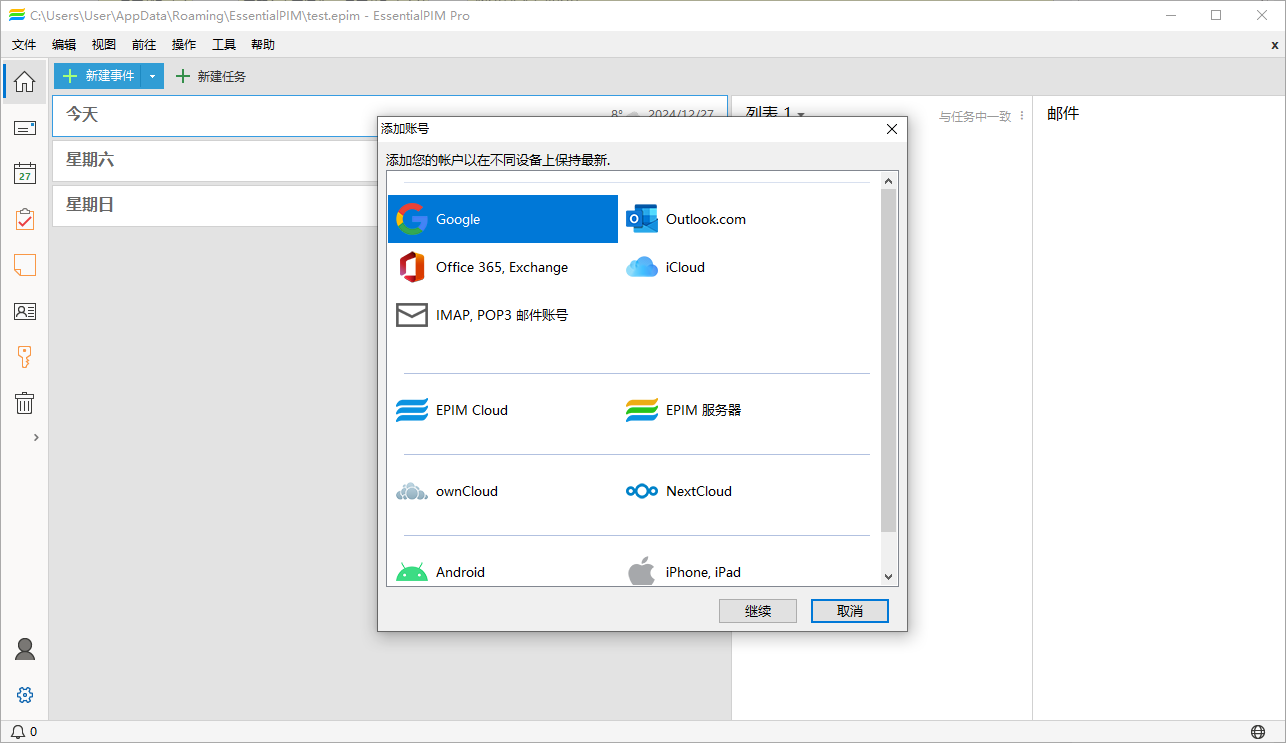Expand the sidebar with the chevron arrow
The height and width of the screenshot is (743, 1286).
pos(36,437)
